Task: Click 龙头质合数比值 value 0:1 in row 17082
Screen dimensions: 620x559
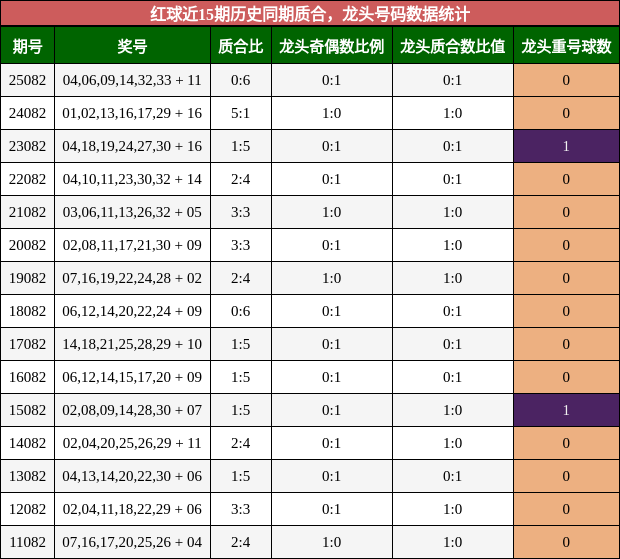Action: point(453,344)
